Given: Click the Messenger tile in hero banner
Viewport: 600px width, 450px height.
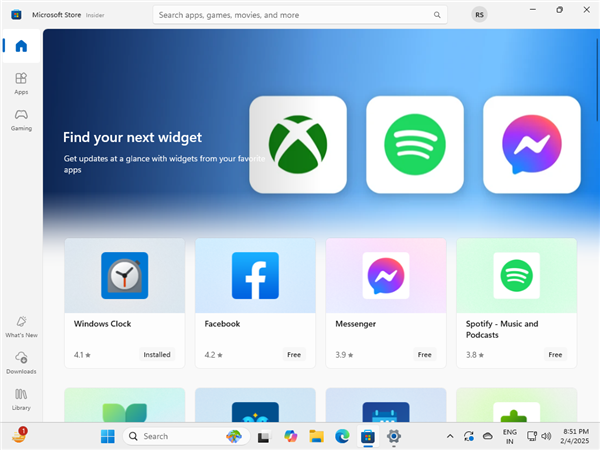Looking at the screenshot, I should [x=531, y=144].
